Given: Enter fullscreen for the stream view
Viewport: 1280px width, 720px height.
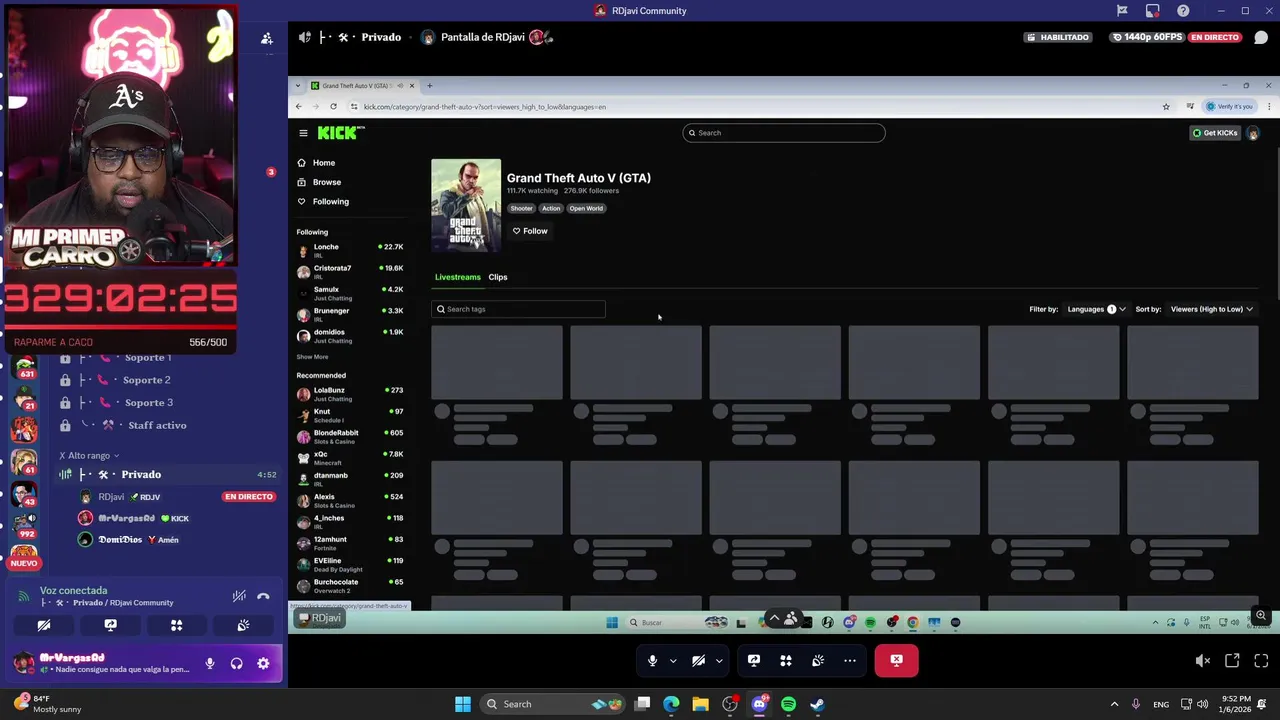Looking at the screenshot, I should pos(1261,660).
